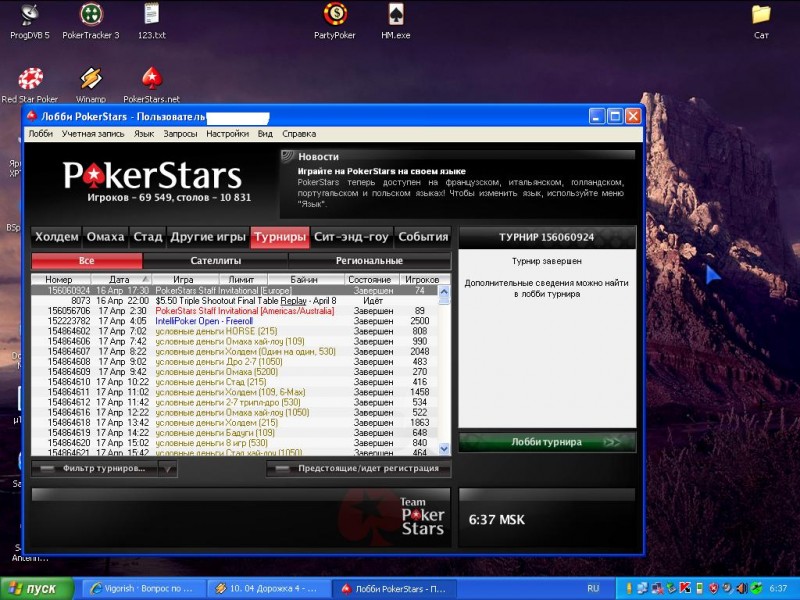Open PokerStars.net desktop shortcut
This screenshot has height=600, width=800.
[x=152, y=85]
